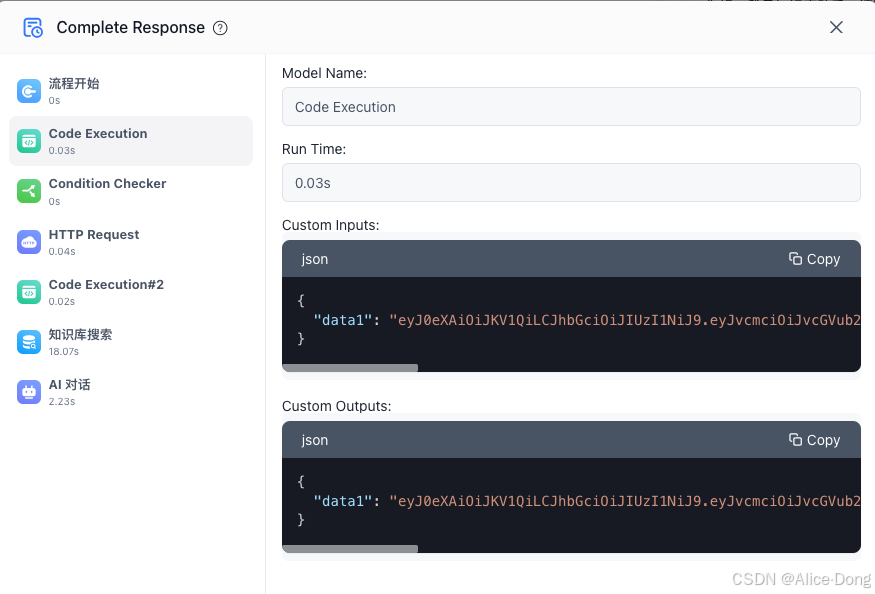
Task: Open the Condition Checker step
Action: (x=131, y=191)
